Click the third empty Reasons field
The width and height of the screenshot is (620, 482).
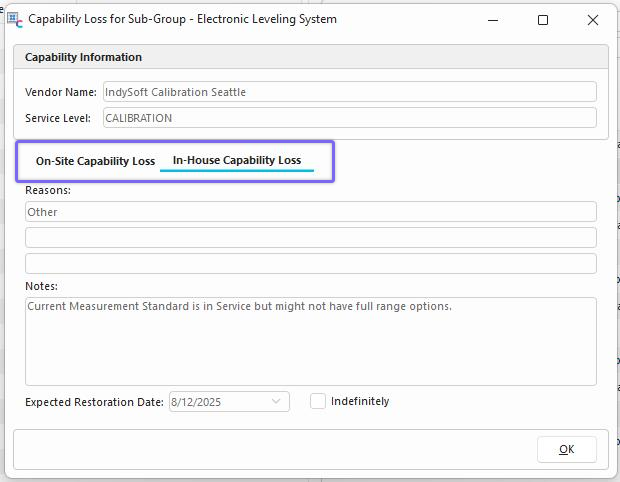[310, 264]
